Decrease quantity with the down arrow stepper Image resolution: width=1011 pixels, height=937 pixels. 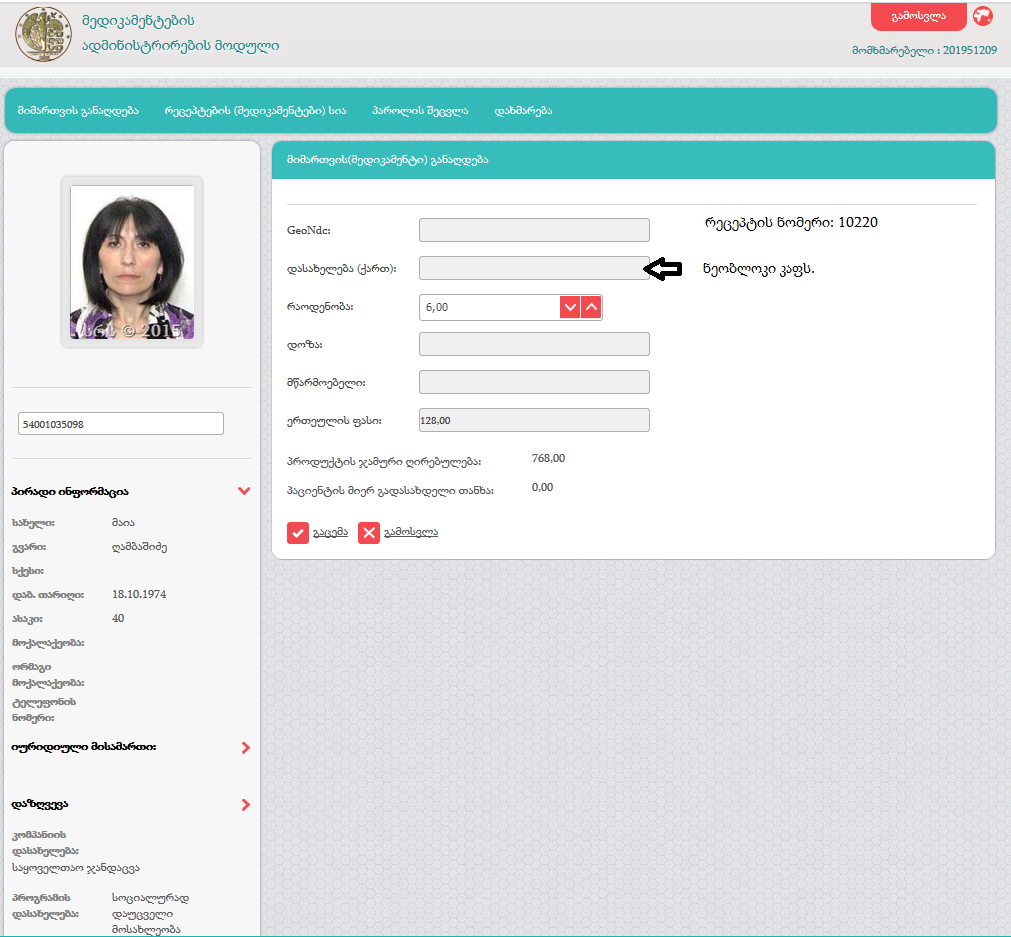pyautogui.click(x=570, y=307)
